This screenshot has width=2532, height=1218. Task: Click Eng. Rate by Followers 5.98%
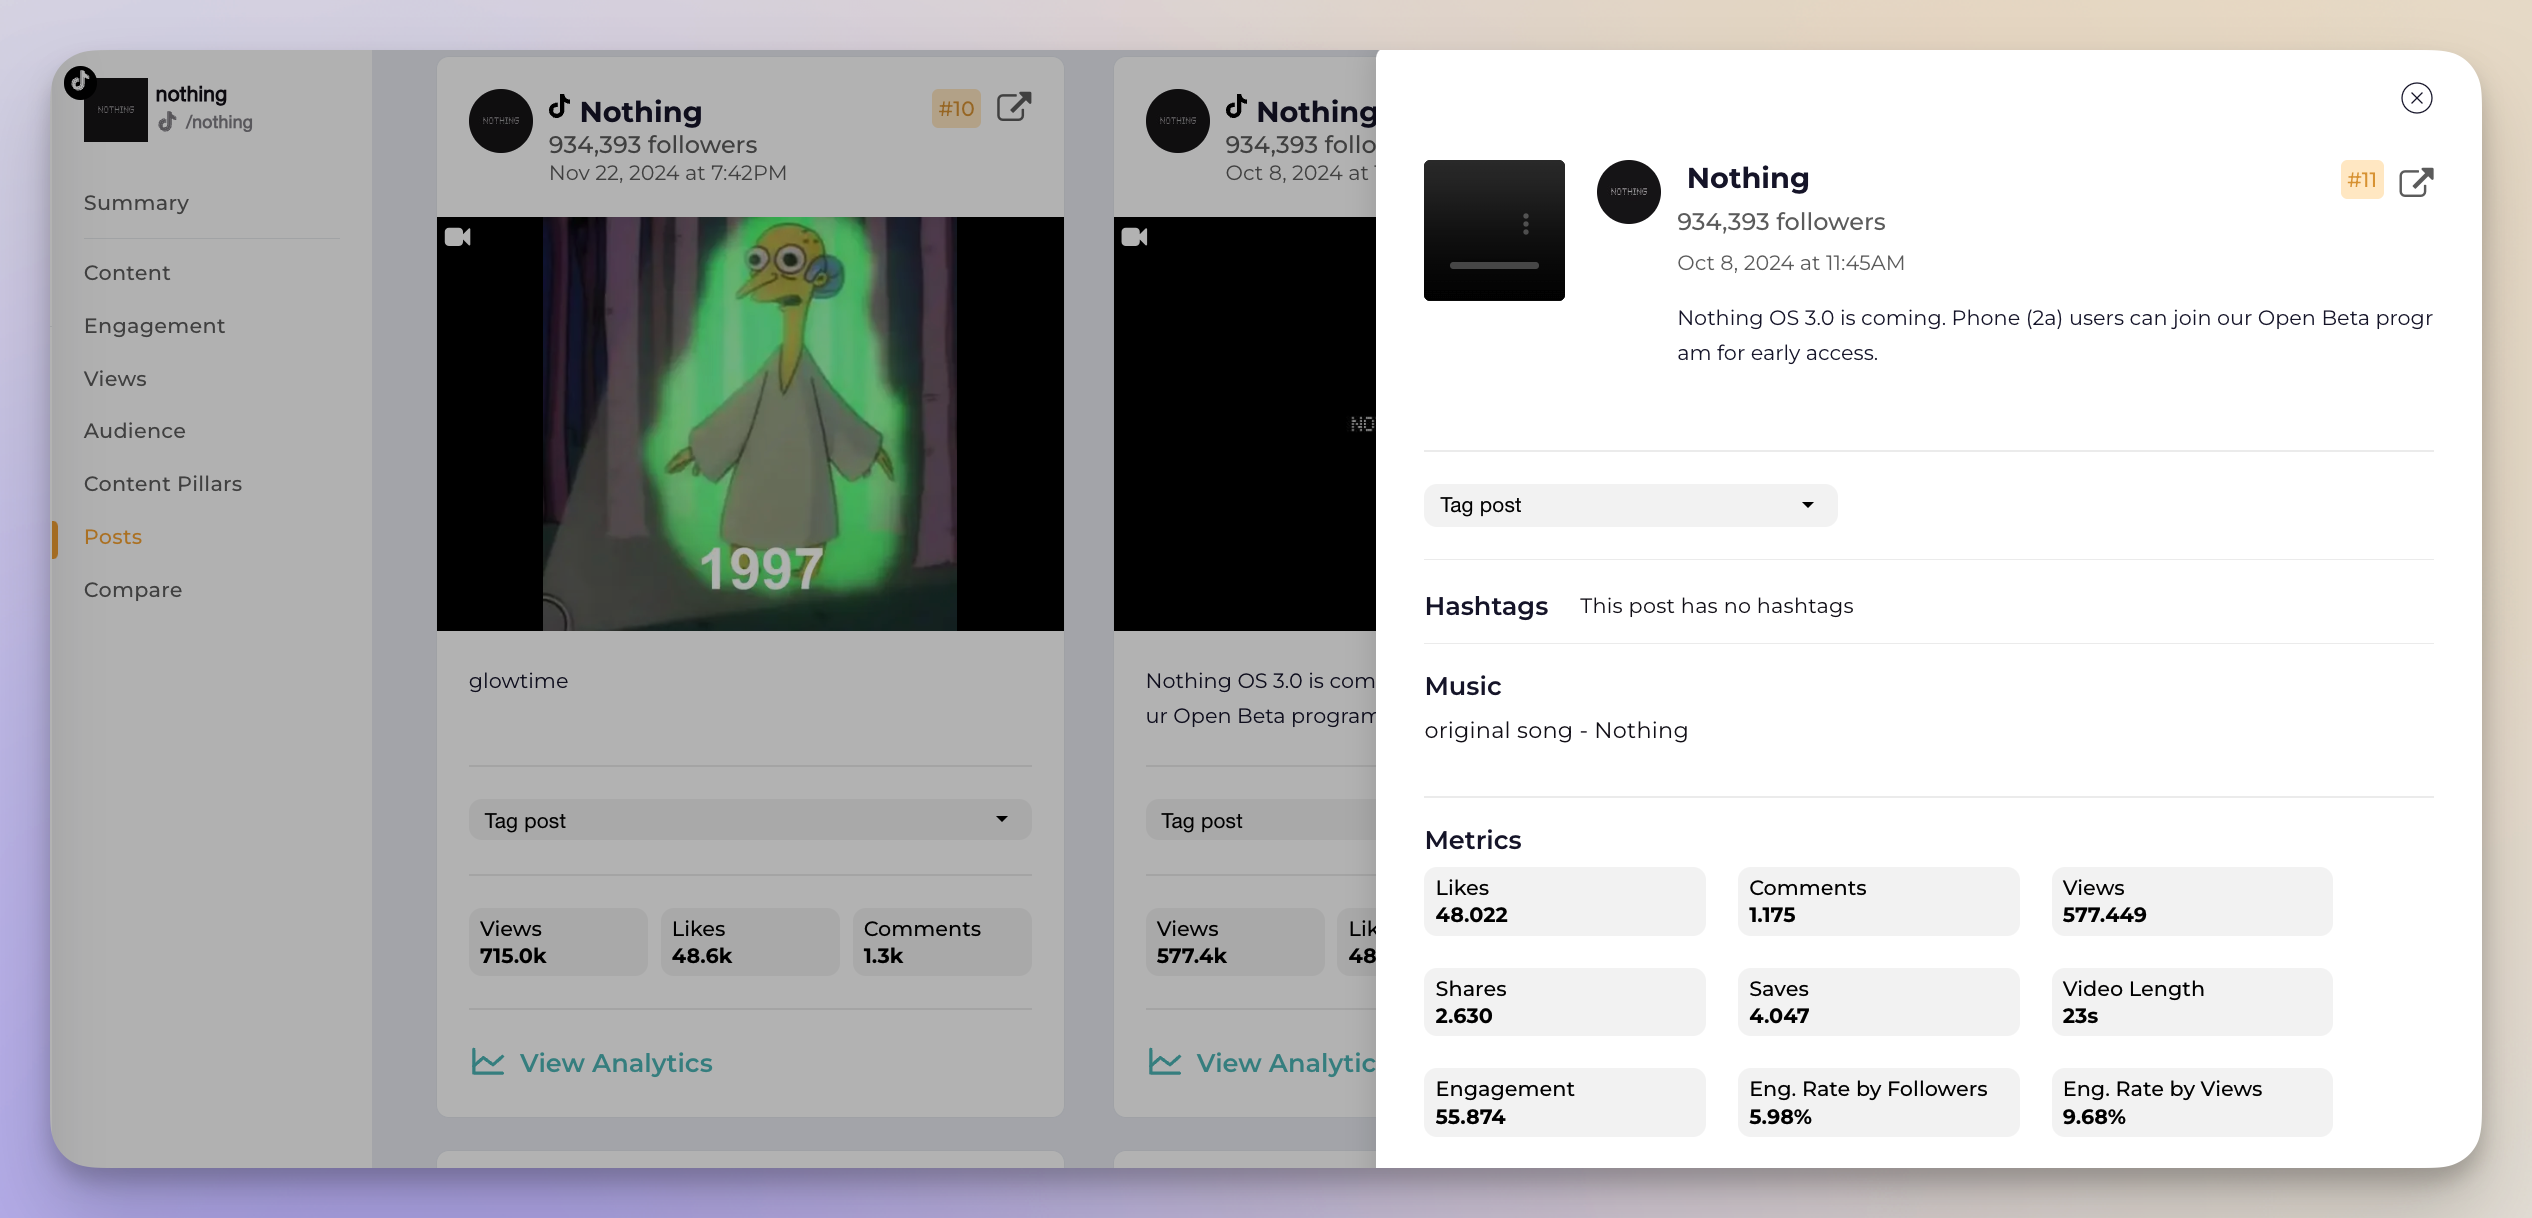[1878, 1102]
